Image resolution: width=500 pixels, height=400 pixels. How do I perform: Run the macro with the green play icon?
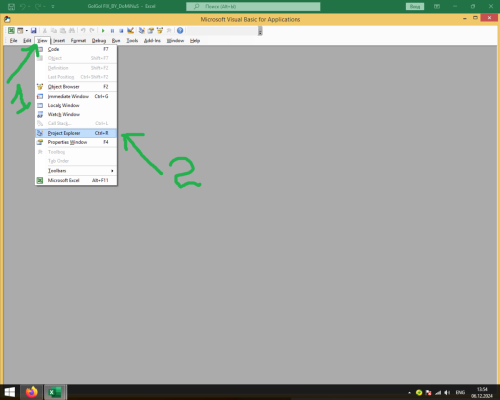tap(103, 31)
